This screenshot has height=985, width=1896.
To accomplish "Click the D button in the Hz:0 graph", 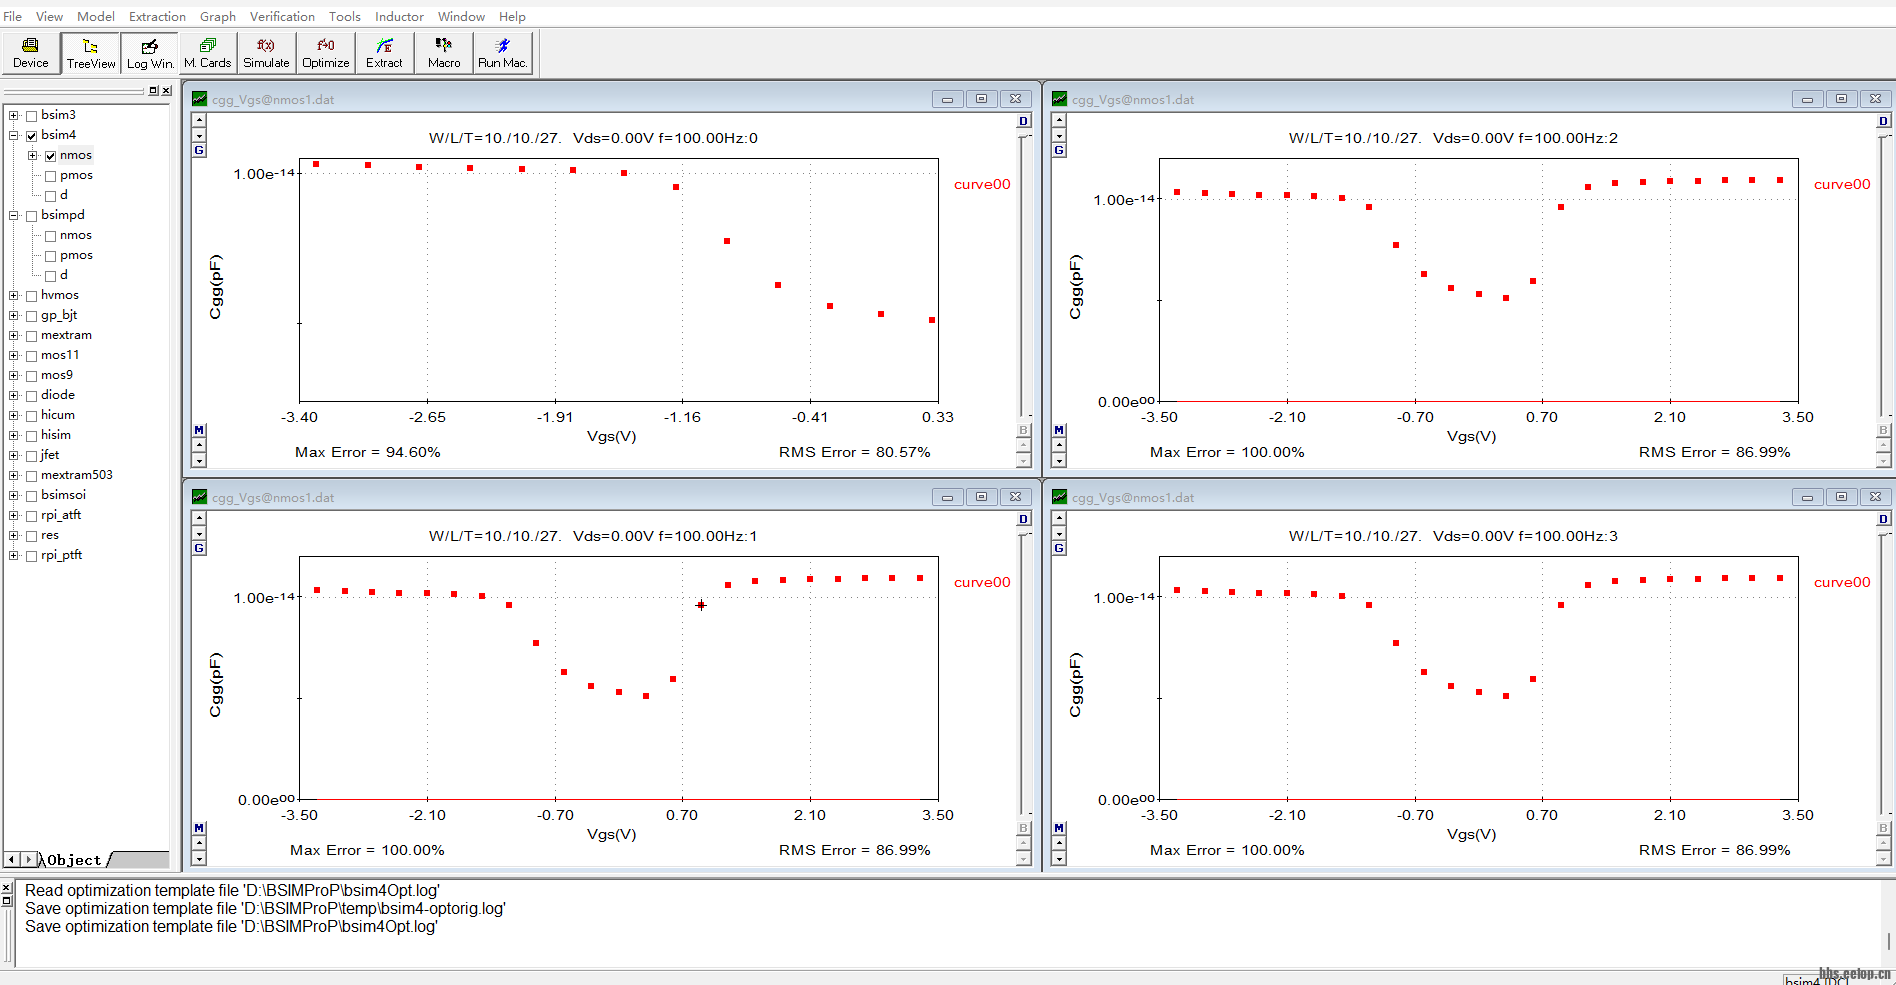I will point(1023,121).
